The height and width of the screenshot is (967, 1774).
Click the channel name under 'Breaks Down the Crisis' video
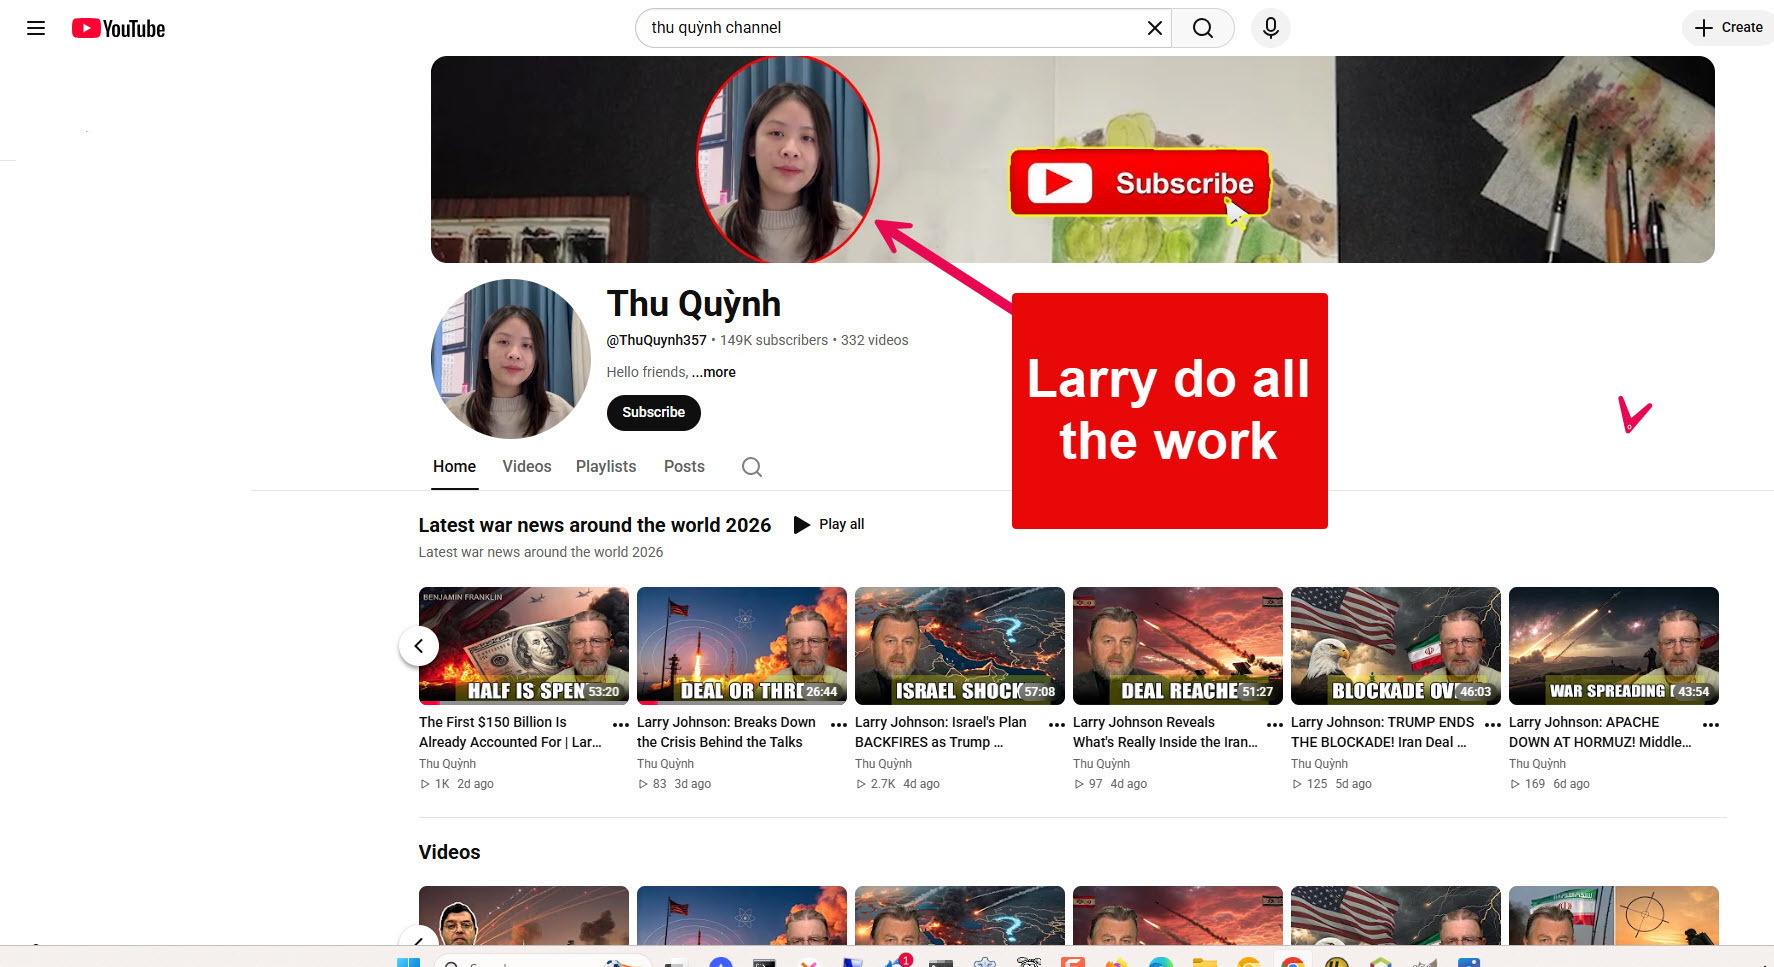point(665,764)
